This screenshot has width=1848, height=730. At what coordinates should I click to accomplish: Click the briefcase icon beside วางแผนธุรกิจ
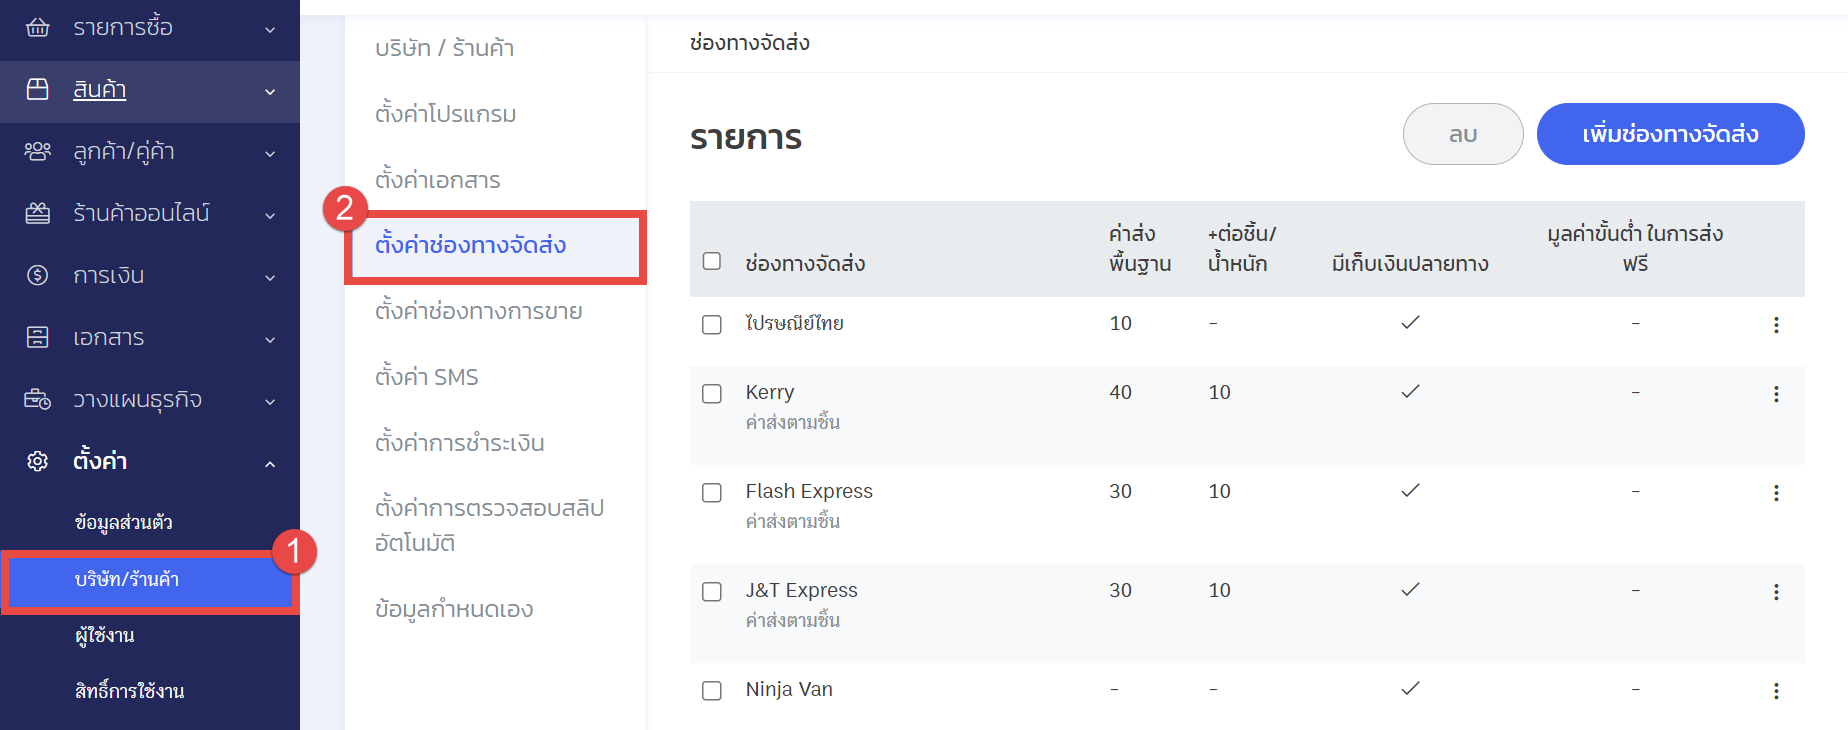[37, 399]
